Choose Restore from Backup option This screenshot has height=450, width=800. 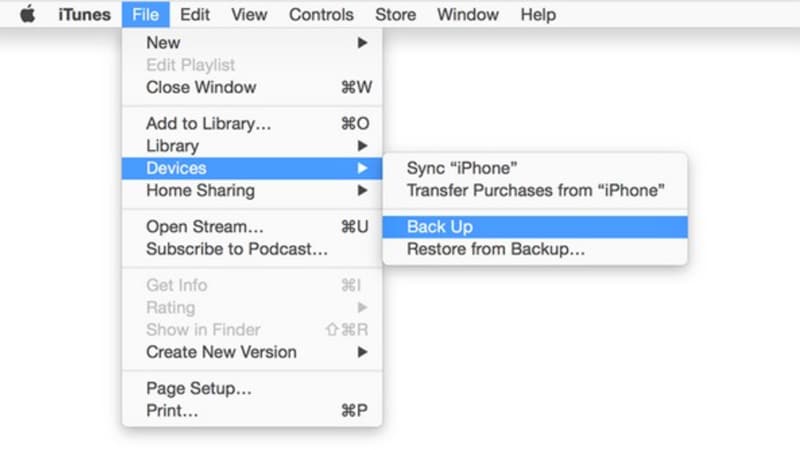click(535, 249)
